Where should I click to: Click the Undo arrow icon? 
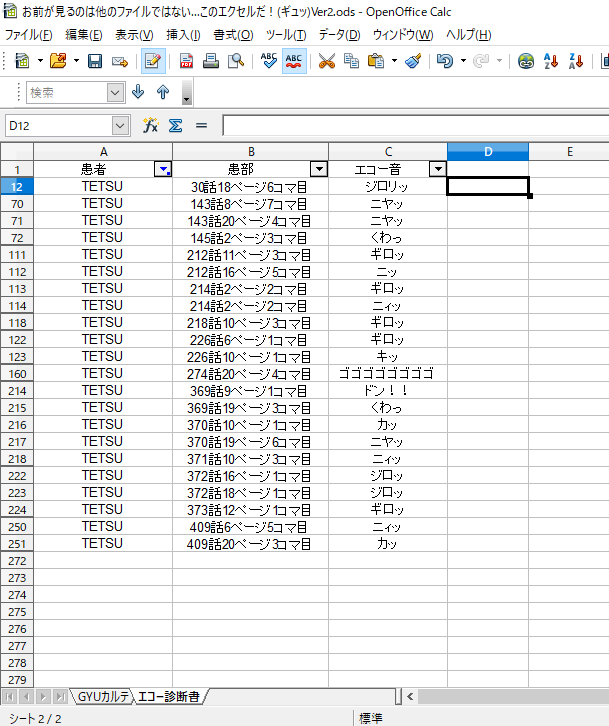[445, 61]
